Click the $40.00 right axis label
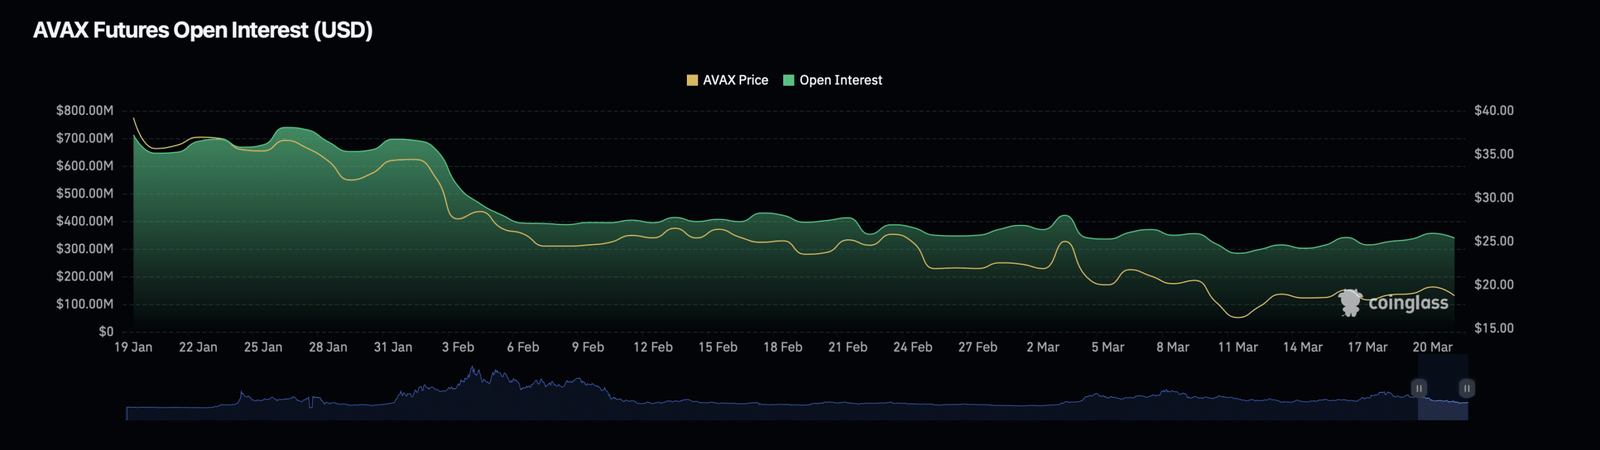This screenshot has height=450, width=1600. (x=1494, y=110)
